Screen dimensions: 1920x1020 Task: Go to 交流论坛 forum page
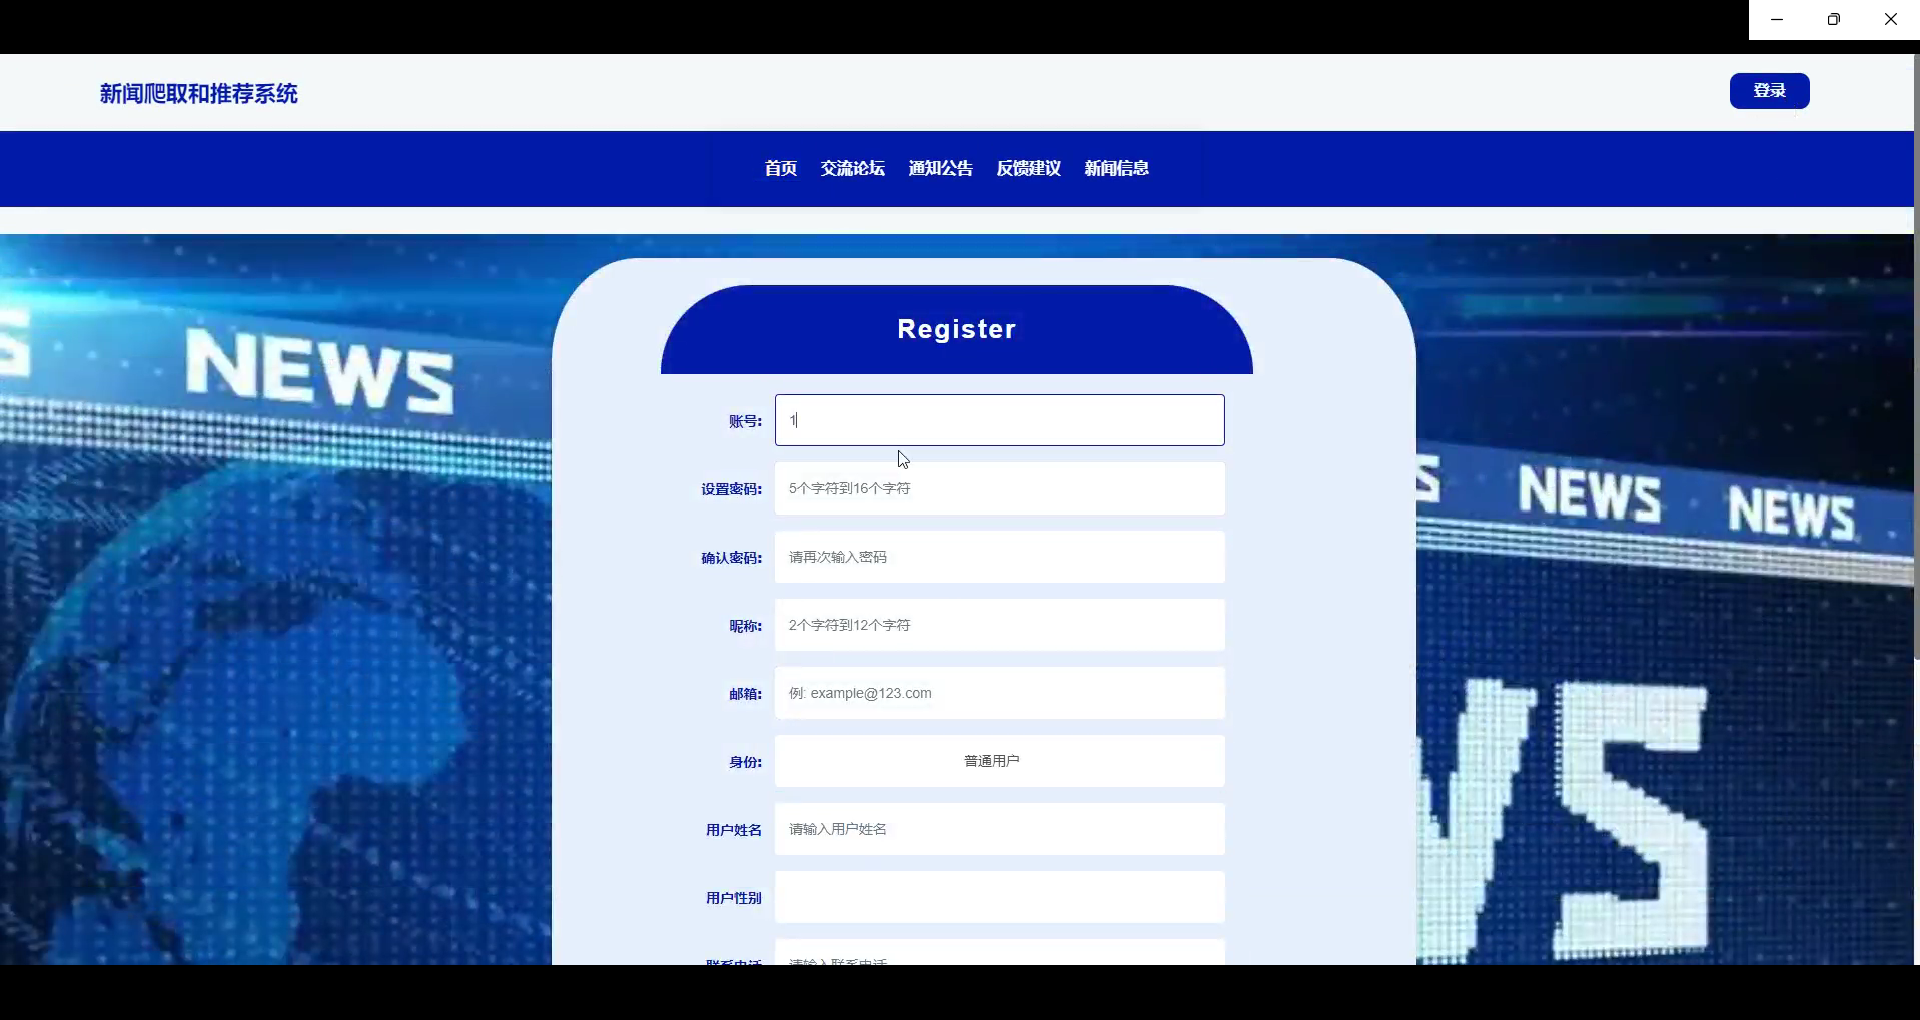(853, 168)
